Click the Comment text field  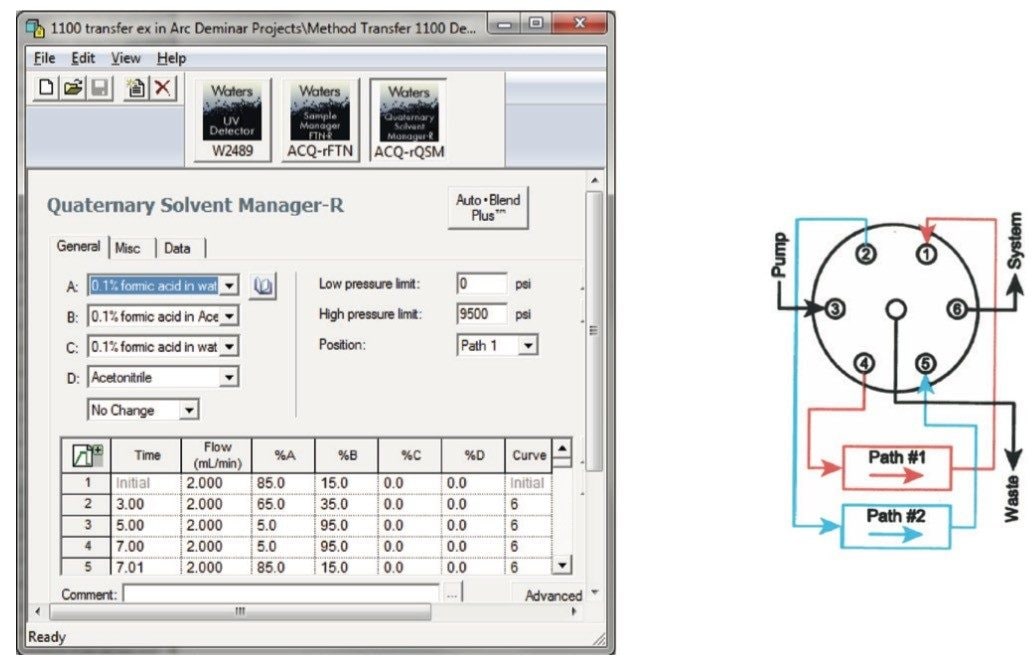(x=281, y=593)
